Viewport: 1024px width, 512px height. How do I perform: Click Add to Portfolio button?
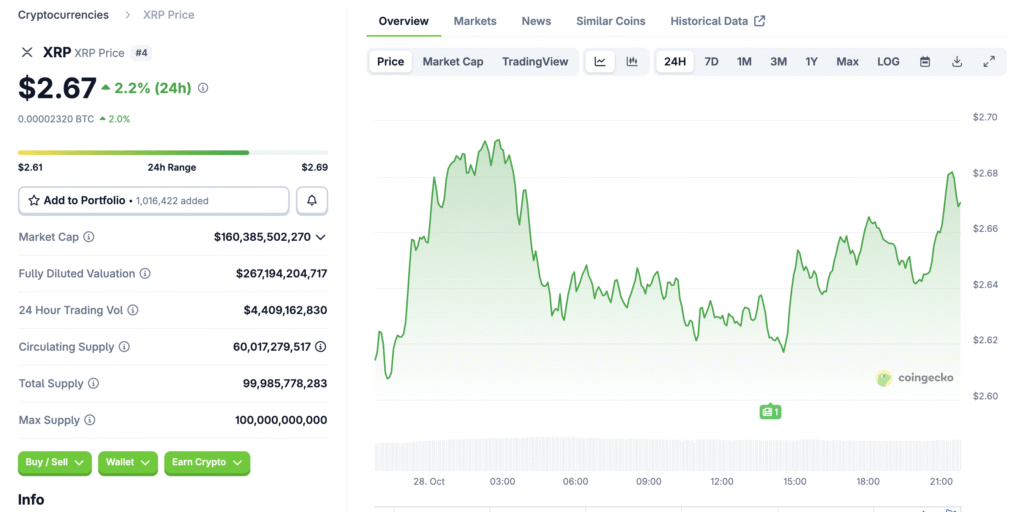153,201
